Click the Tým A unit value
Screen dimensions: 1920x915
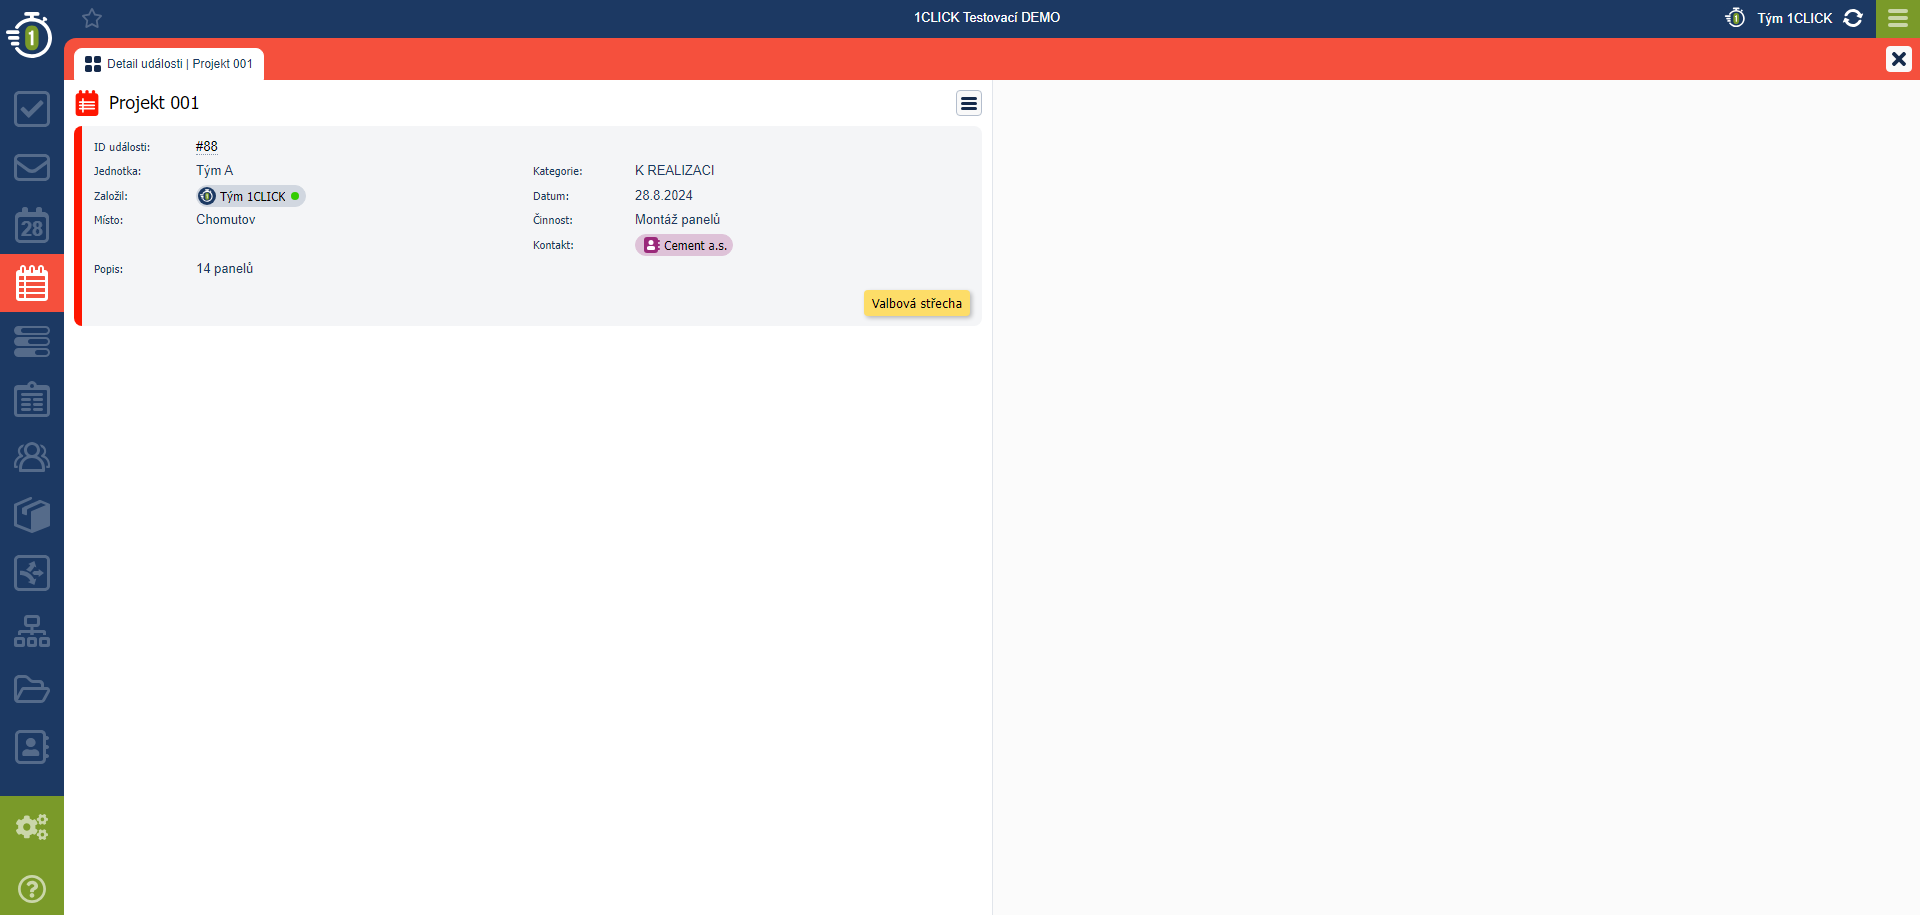(215, 170)
